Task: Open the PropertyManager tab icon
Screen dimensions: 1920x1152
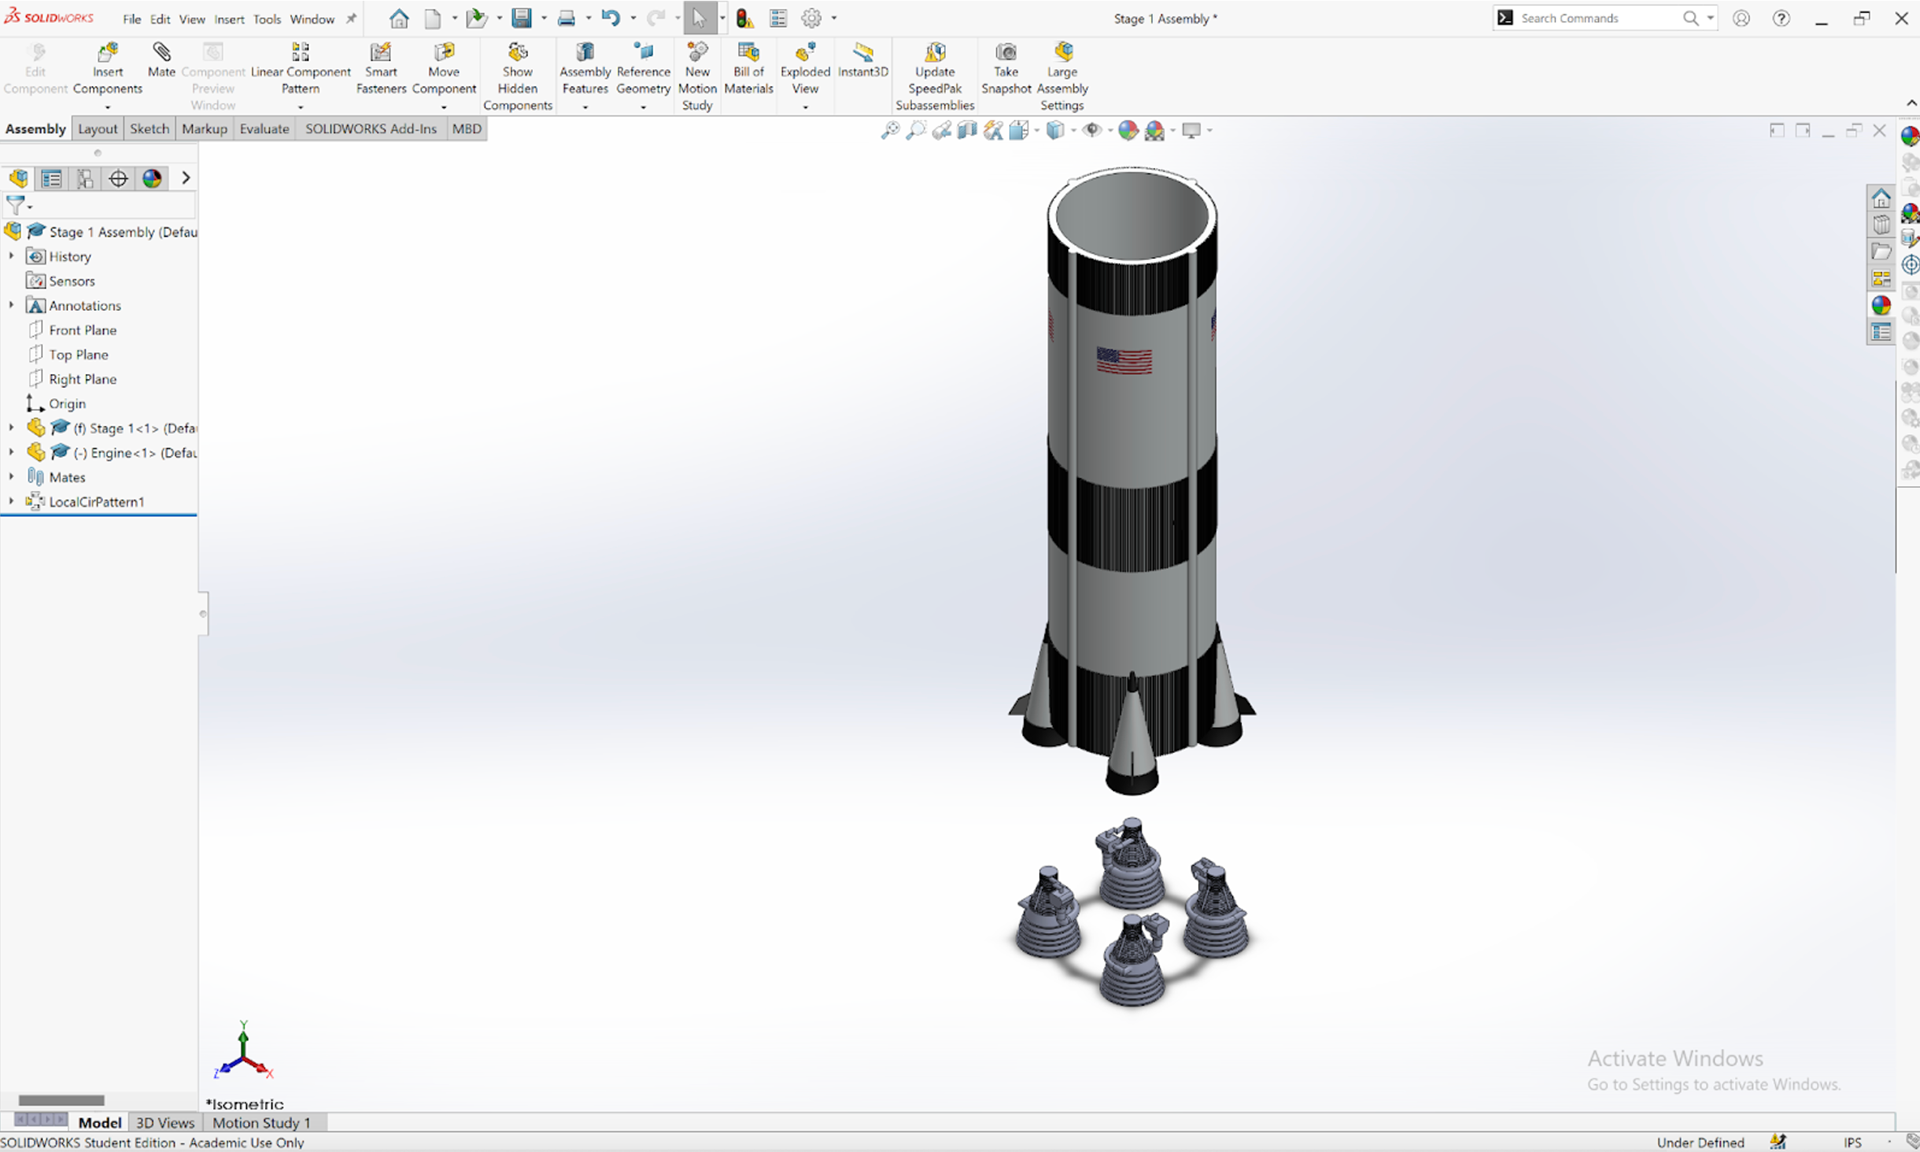Action: click(x=51, y=178)
